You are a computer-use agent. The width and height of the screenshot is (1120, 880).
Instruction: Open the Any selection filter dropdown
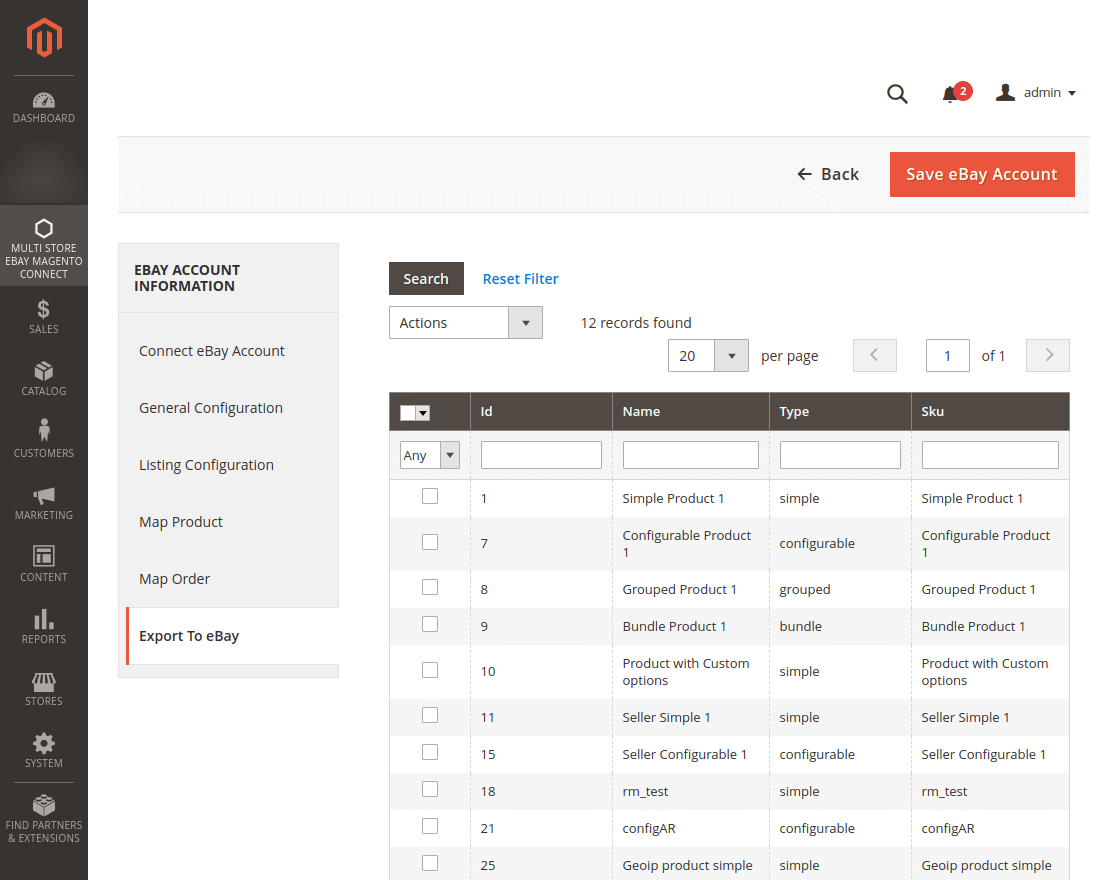click(430, 455)
